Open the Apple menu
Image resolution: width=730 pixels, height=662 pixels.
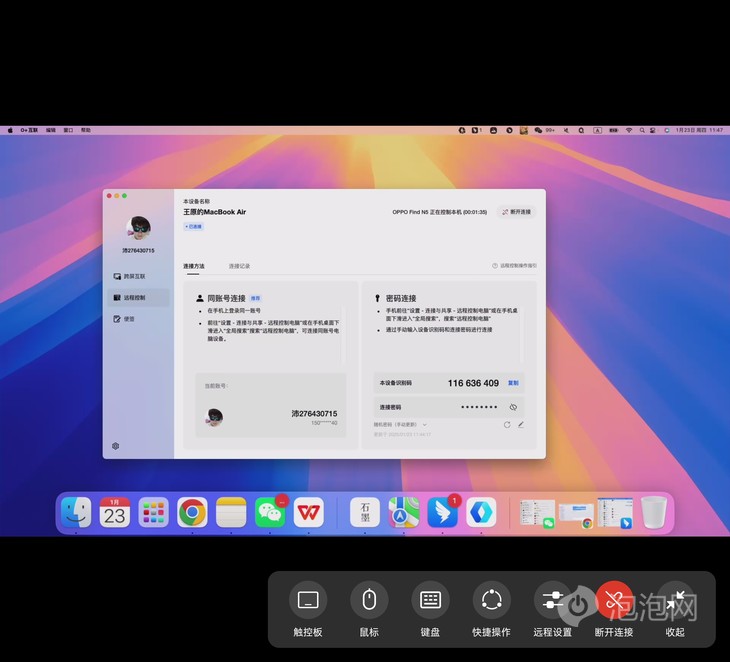[x=10, y=130]
